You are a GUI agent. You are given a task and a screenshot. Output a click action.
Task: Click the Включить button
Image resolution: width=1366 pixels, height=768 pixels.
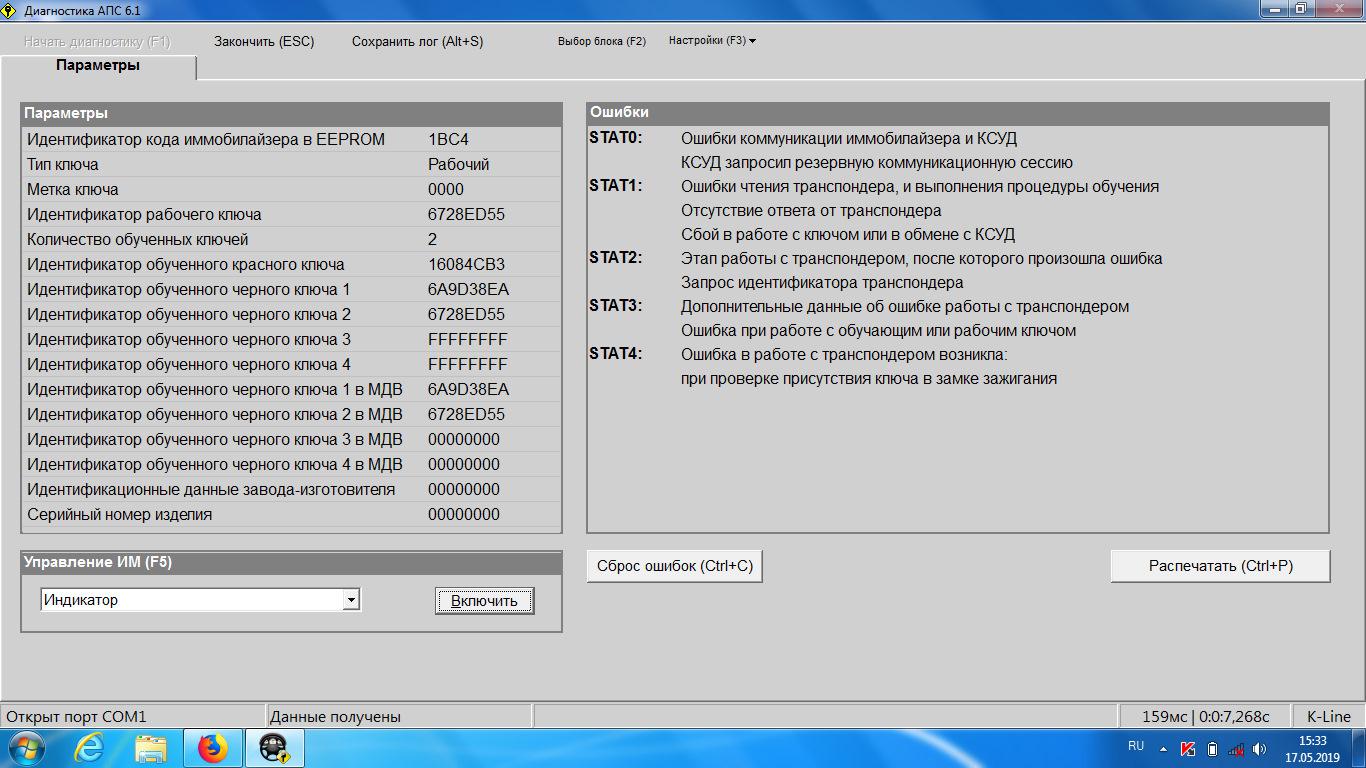click(x=484, y=600)
